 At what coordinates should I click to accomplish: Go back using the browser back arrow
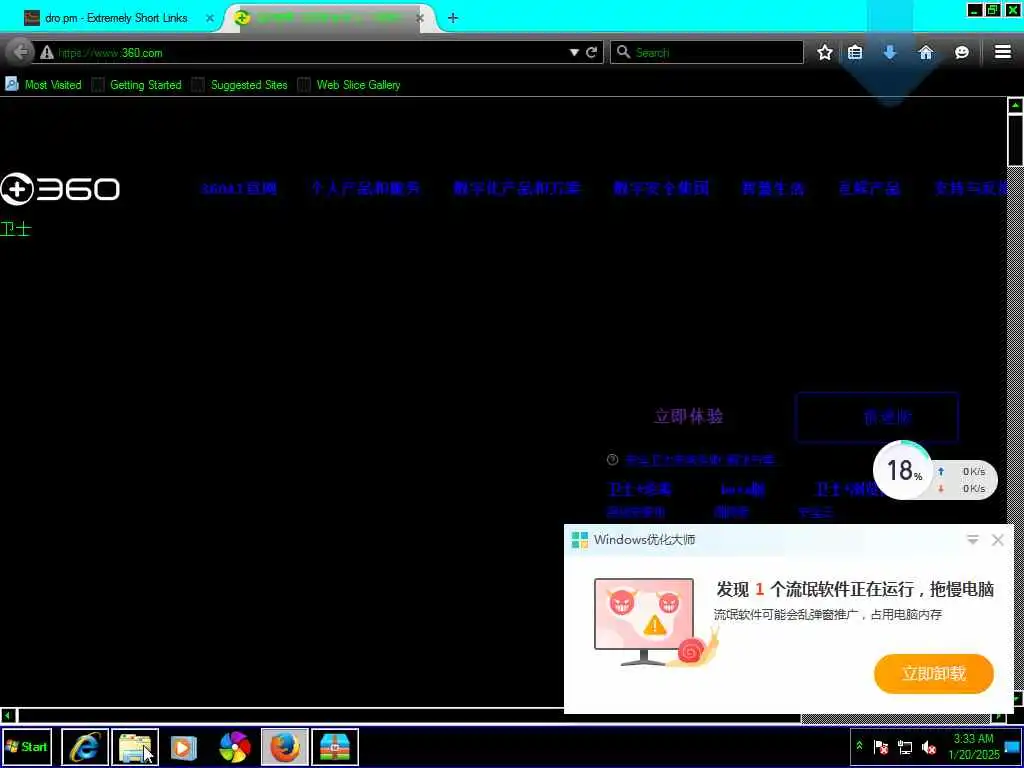[x=20, y=52]
